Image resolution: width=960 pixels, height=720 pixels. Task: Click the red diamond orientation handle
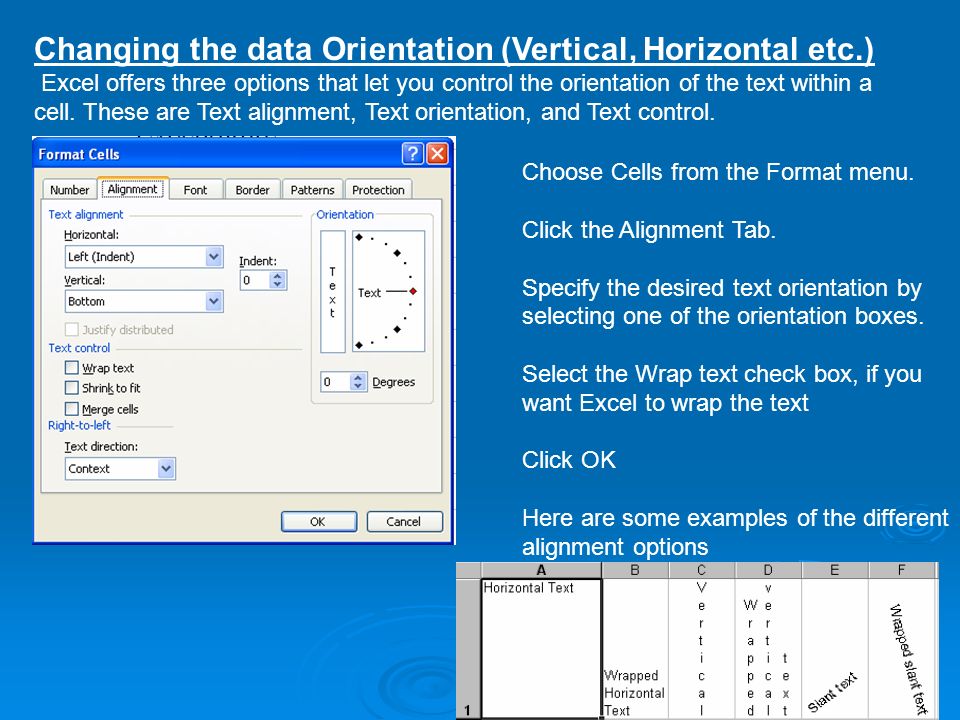pos(413,291)
